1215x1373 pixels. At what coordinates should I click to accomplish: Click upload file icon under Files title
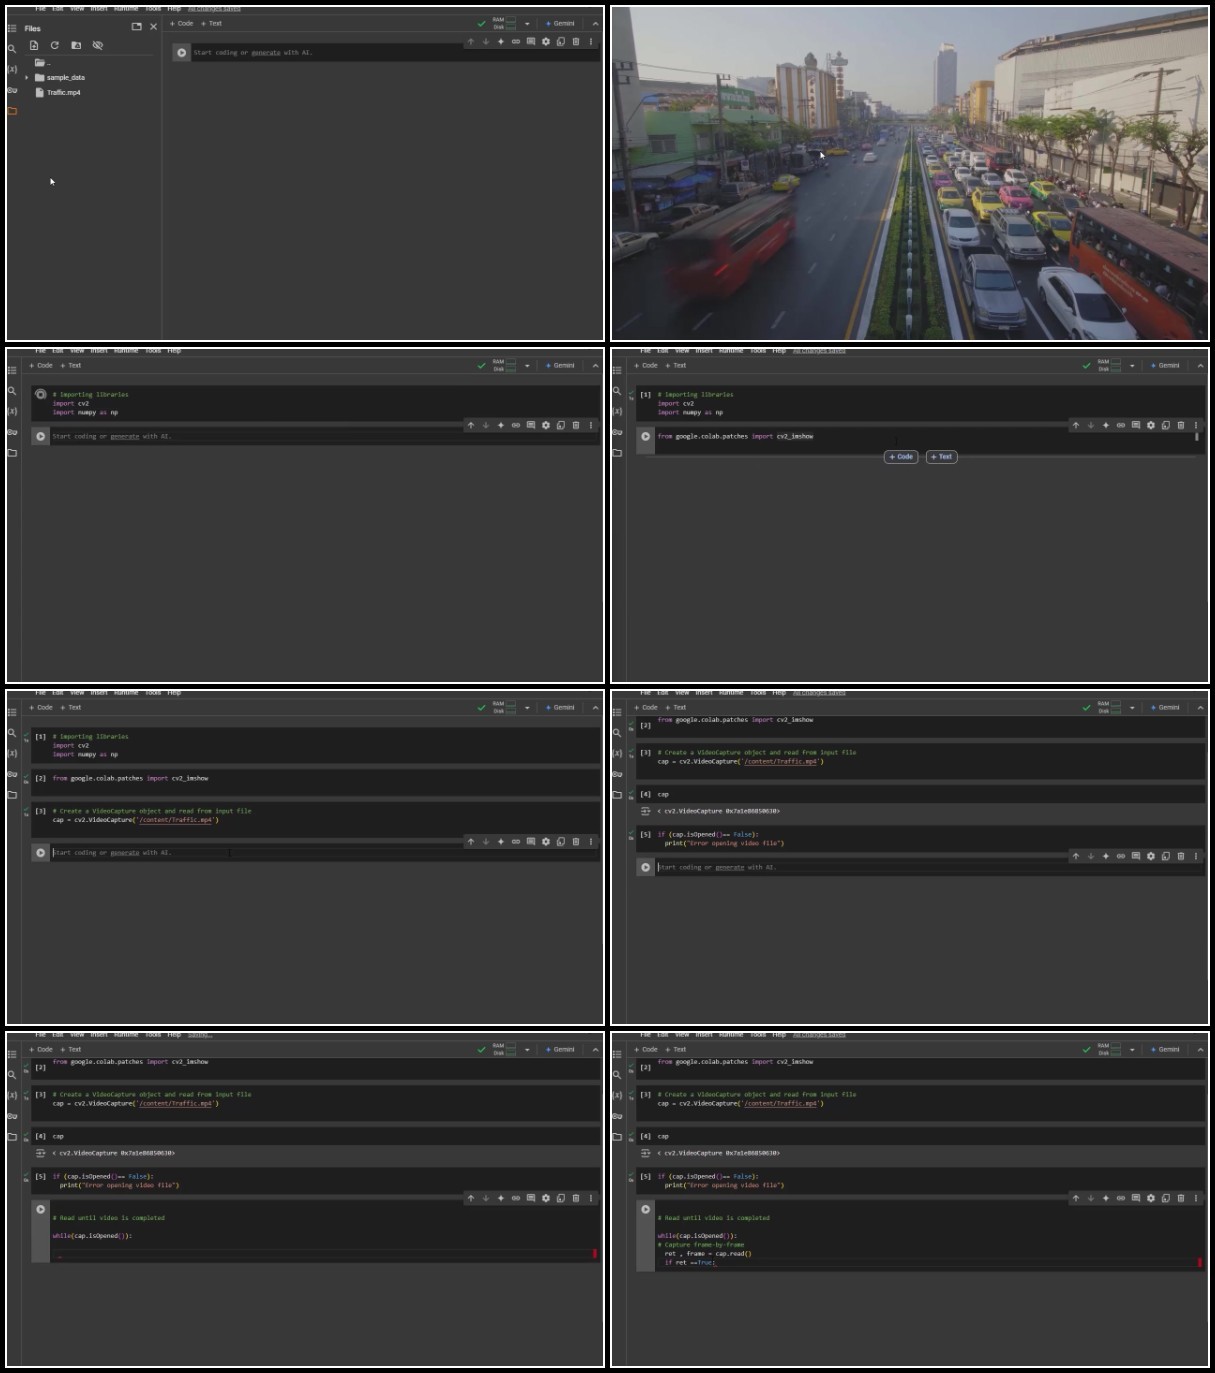click(x=34, y=45)
